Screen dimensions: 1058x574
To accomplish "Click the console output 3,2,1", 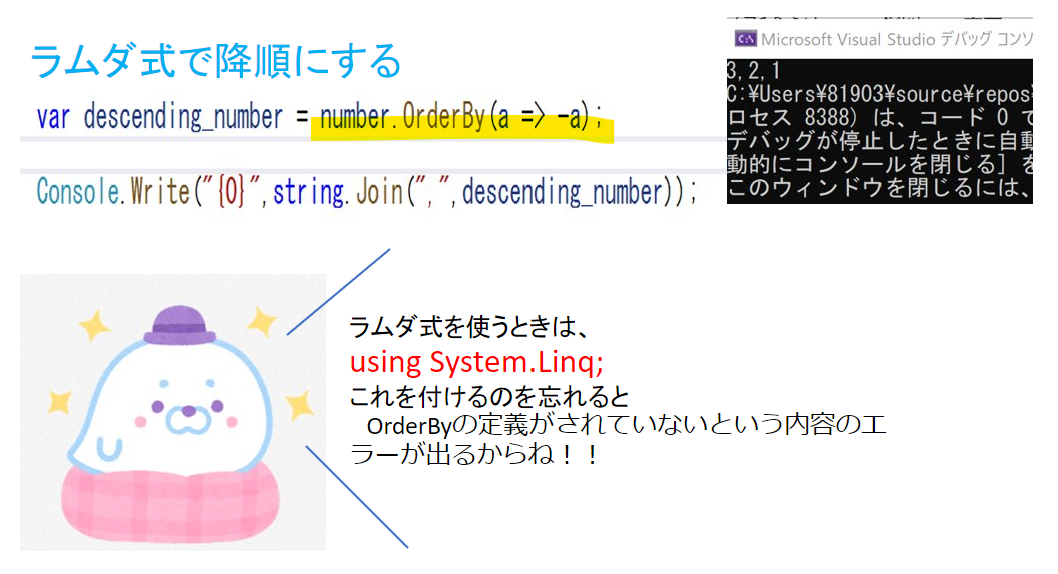I will click(754, 70).
